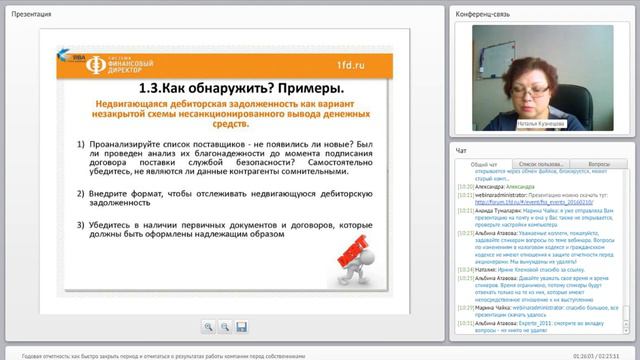
Task: Save the presentation with floppy disk icon
Action: click(242, 327)
